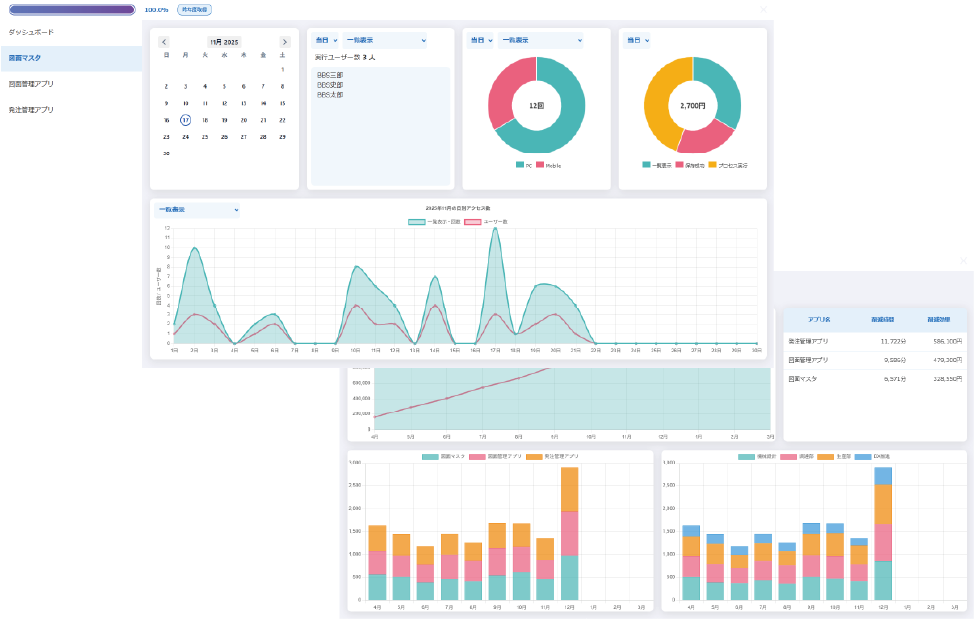Go to next month in calendar

pos(285,42)
